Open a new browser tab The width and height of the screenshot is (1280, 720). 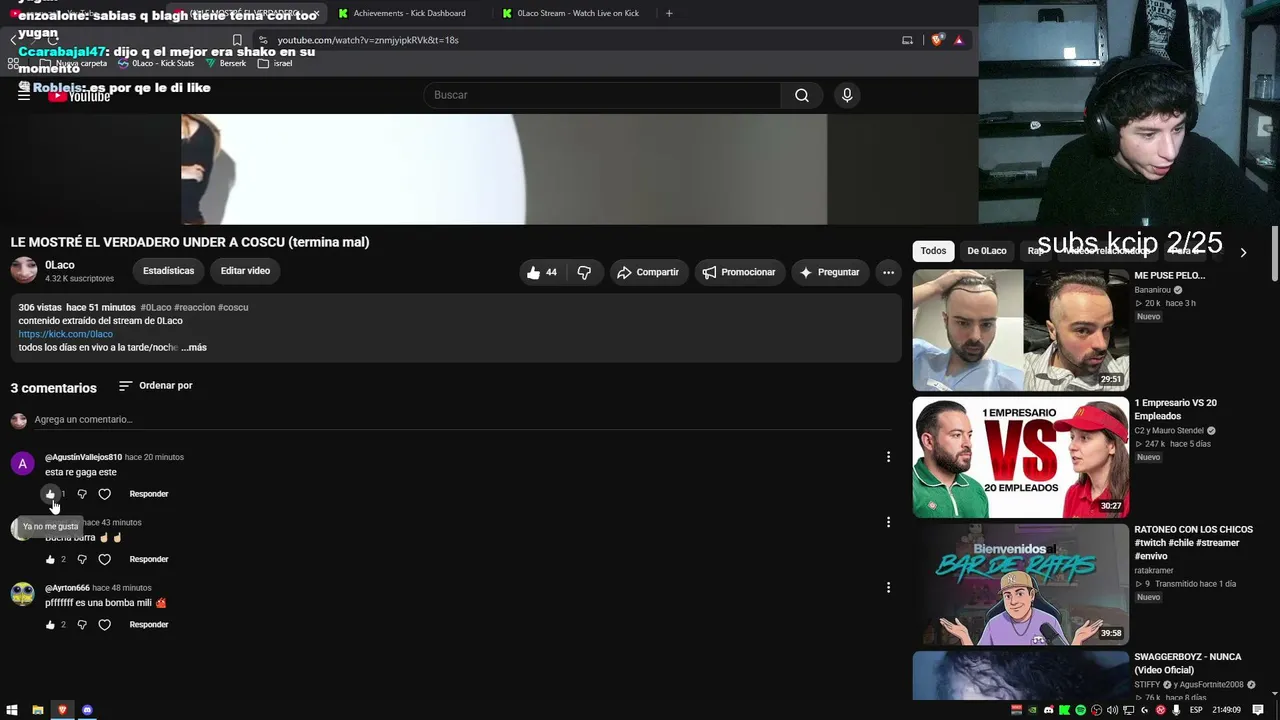(x=669, y=13)
